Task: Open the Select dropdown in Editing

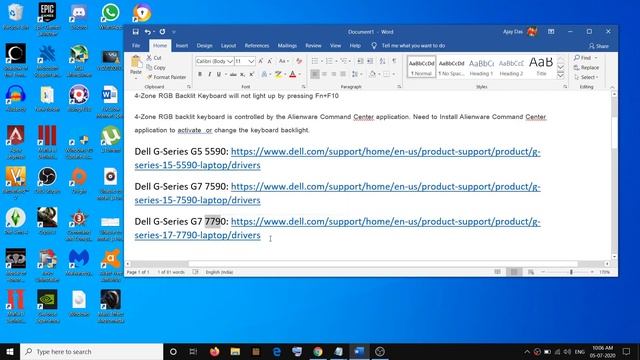Action: (586, 77)
